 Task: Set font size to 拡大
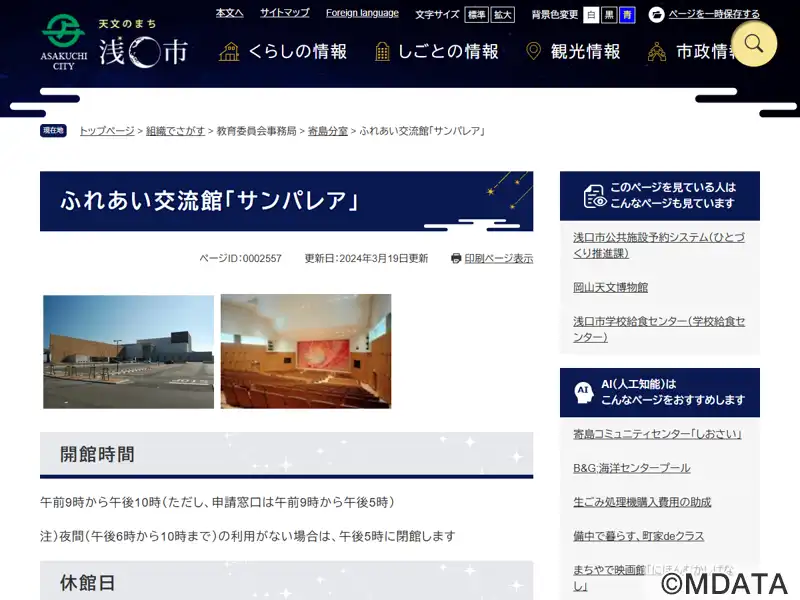click(502, 15)
